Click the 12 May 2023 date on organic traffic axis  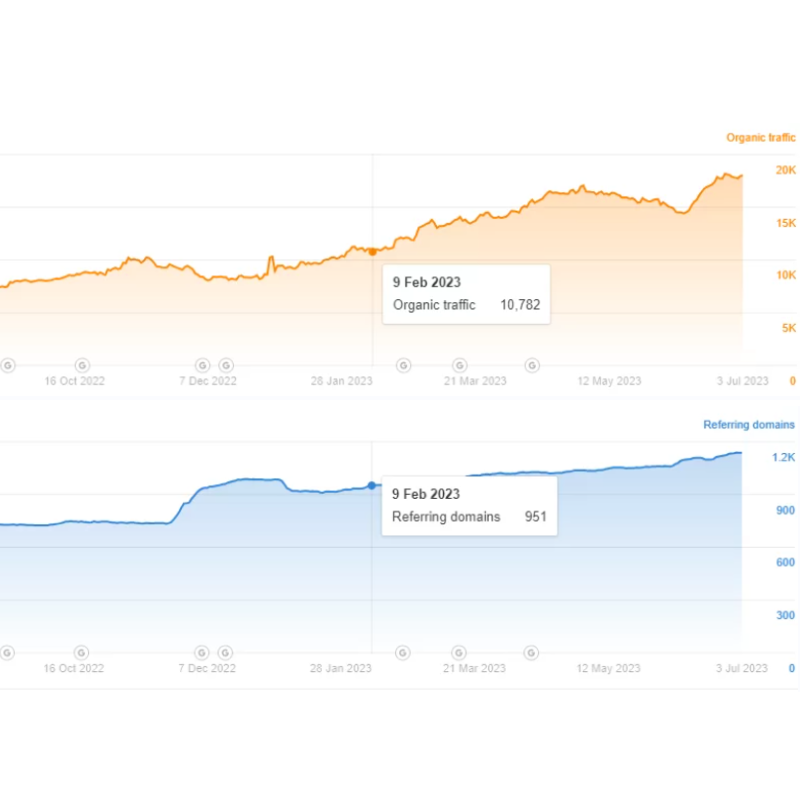tap(609, 381)
